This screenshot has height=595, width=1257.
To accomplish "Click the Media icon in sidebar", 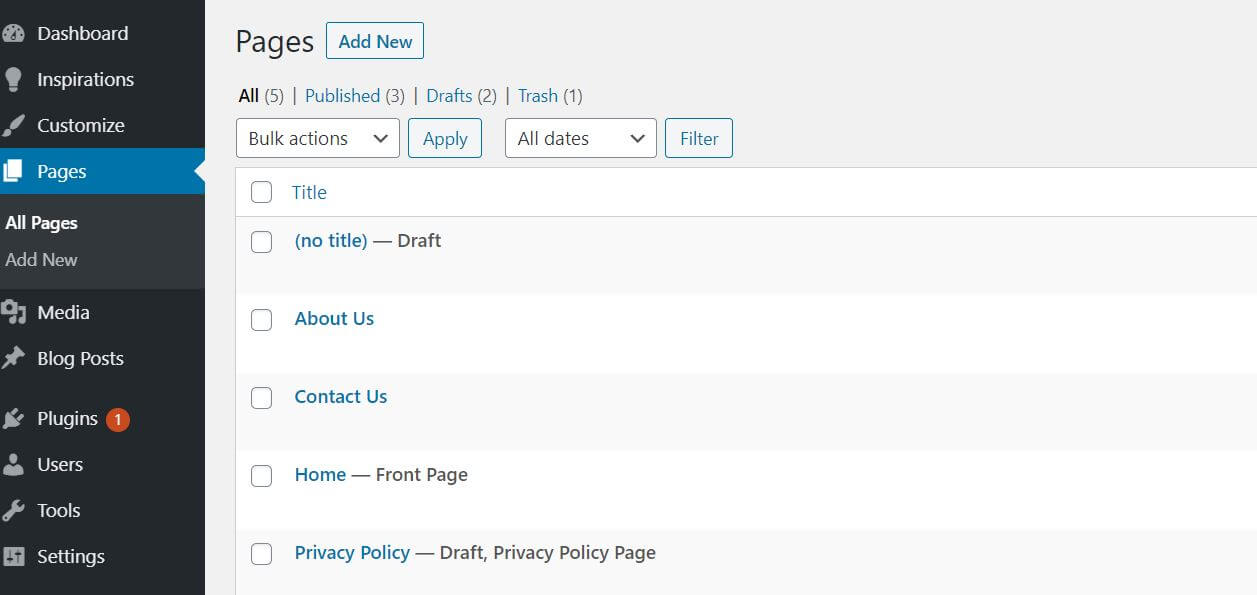I will coord(13,312).
